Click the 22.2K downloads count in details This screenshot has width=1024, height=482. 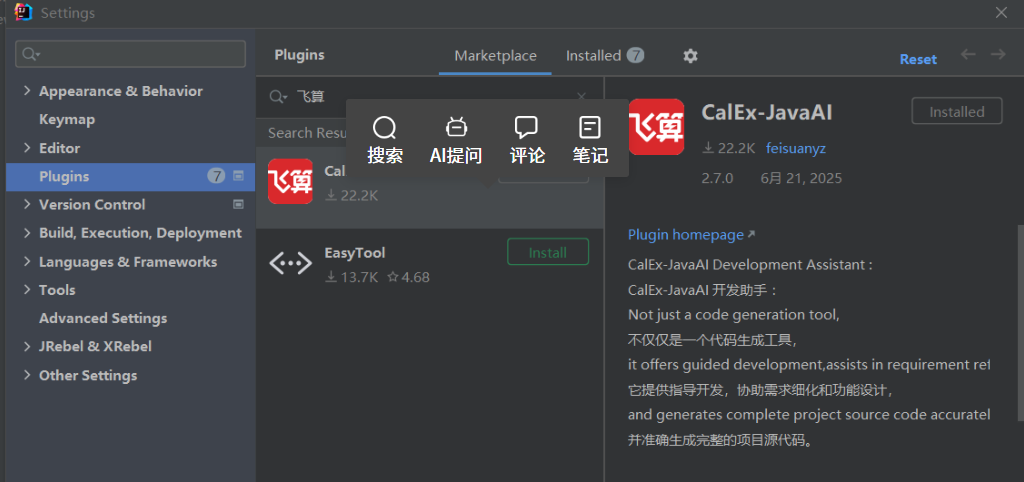[x=728, y=148]
